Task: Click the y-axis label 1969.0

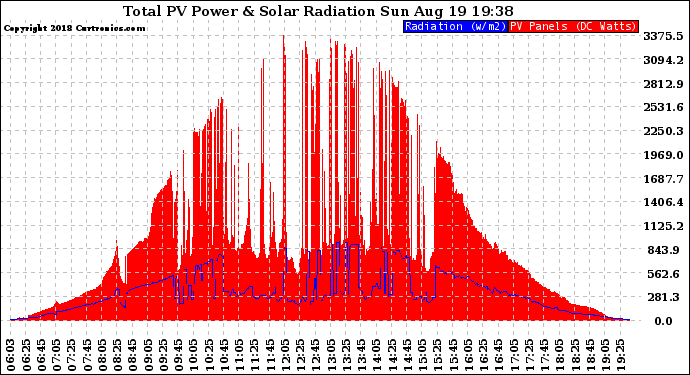Action: click(663, 154)
